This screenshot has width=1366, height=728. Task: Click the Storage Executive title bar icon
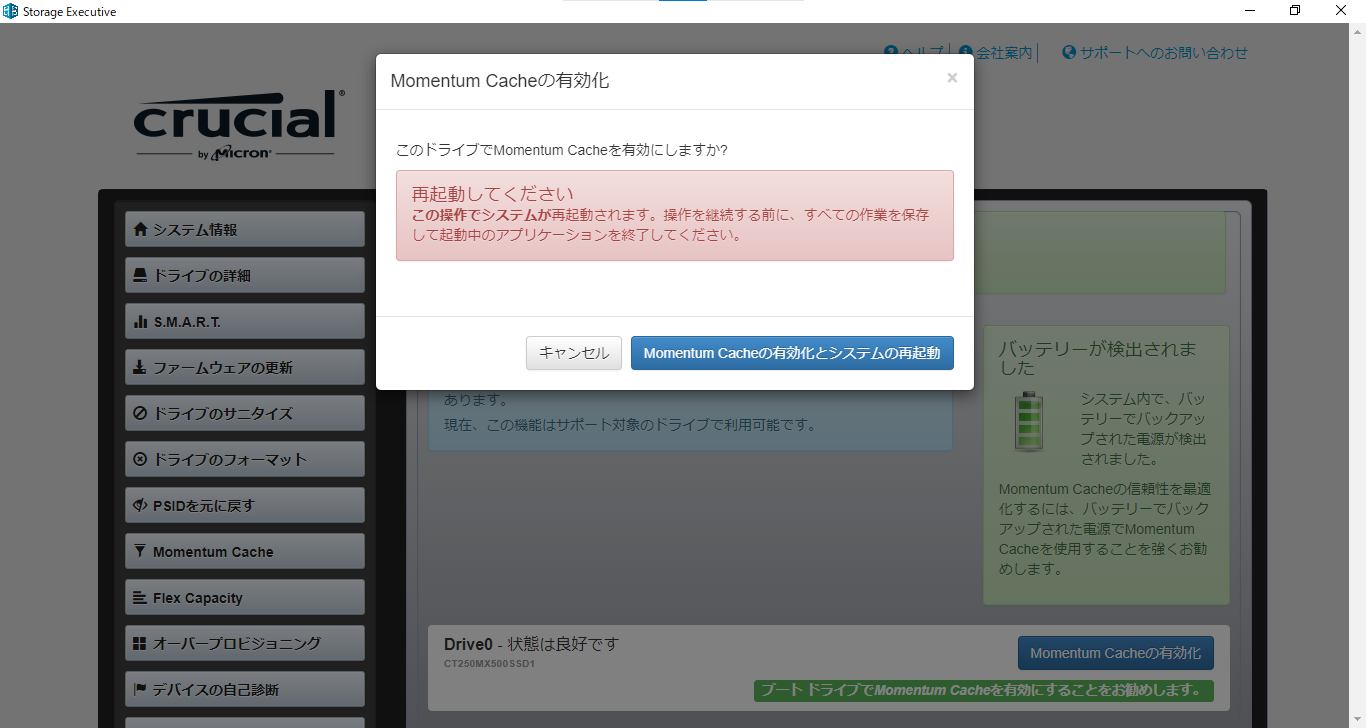(10, 11)
